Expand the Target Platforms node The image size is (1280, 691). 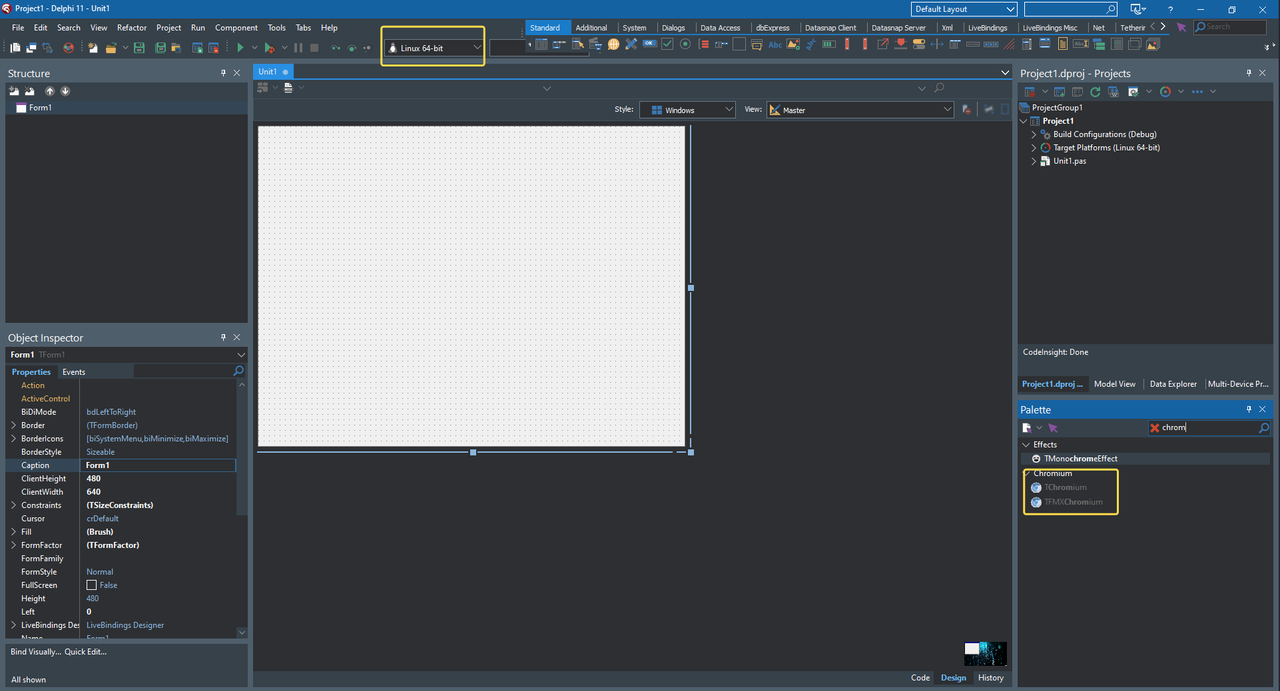pos(1034,148)
